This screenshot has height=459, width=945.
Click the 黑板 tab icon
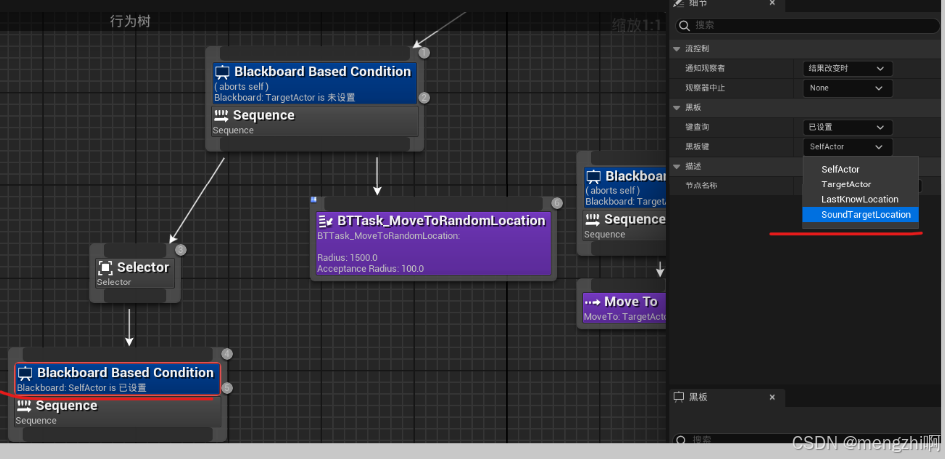(x=679, y=397)
